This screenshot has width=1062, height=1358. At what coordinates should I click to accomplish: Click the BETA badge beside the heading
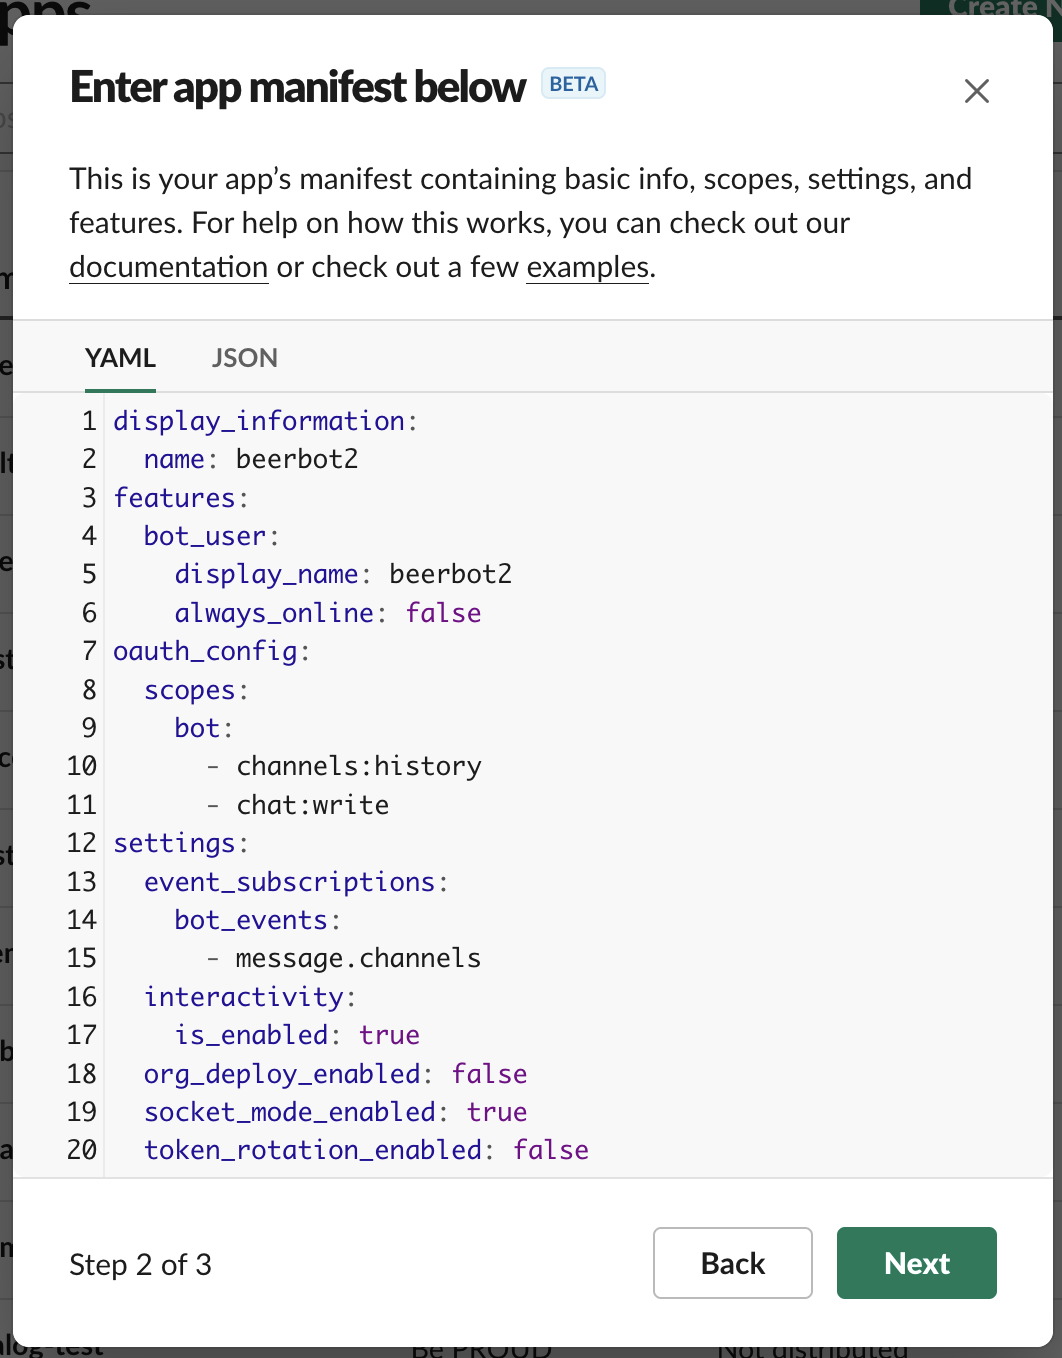[573, 84]
